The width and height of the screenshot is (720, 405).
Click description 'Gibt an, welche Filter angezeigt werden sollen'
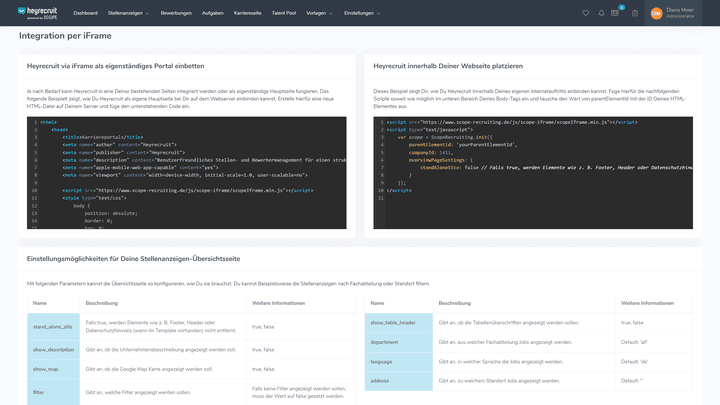click(x=138, y=393)
